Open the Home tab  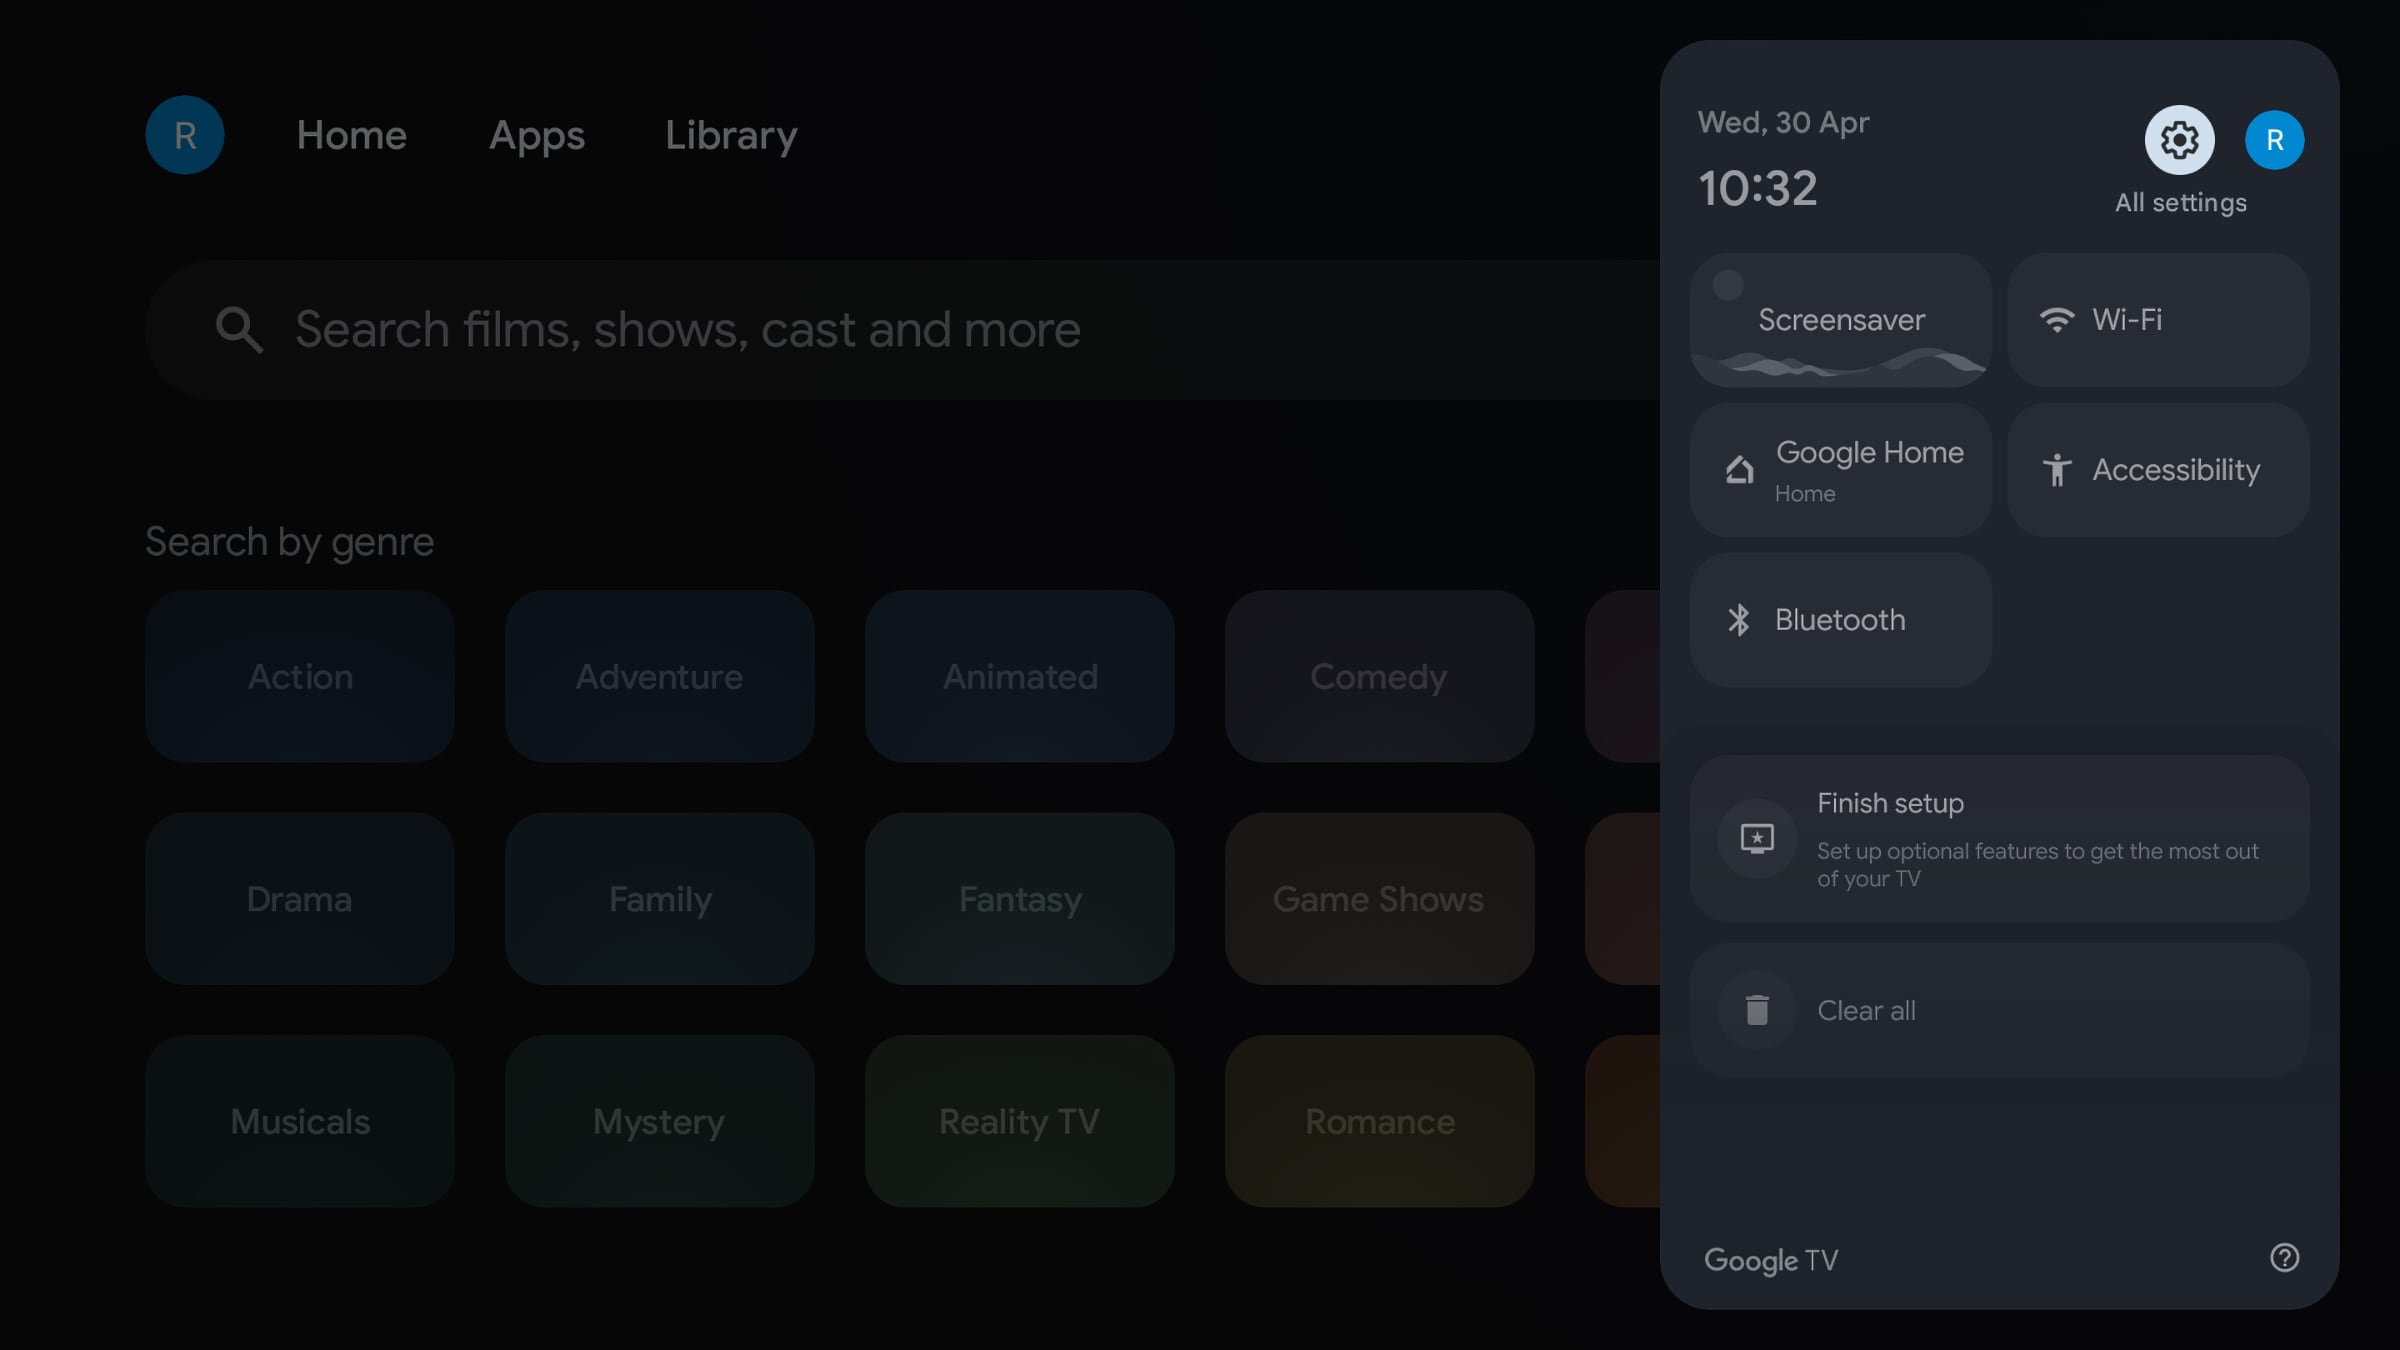pyautogui.click(x=351, y=135)
